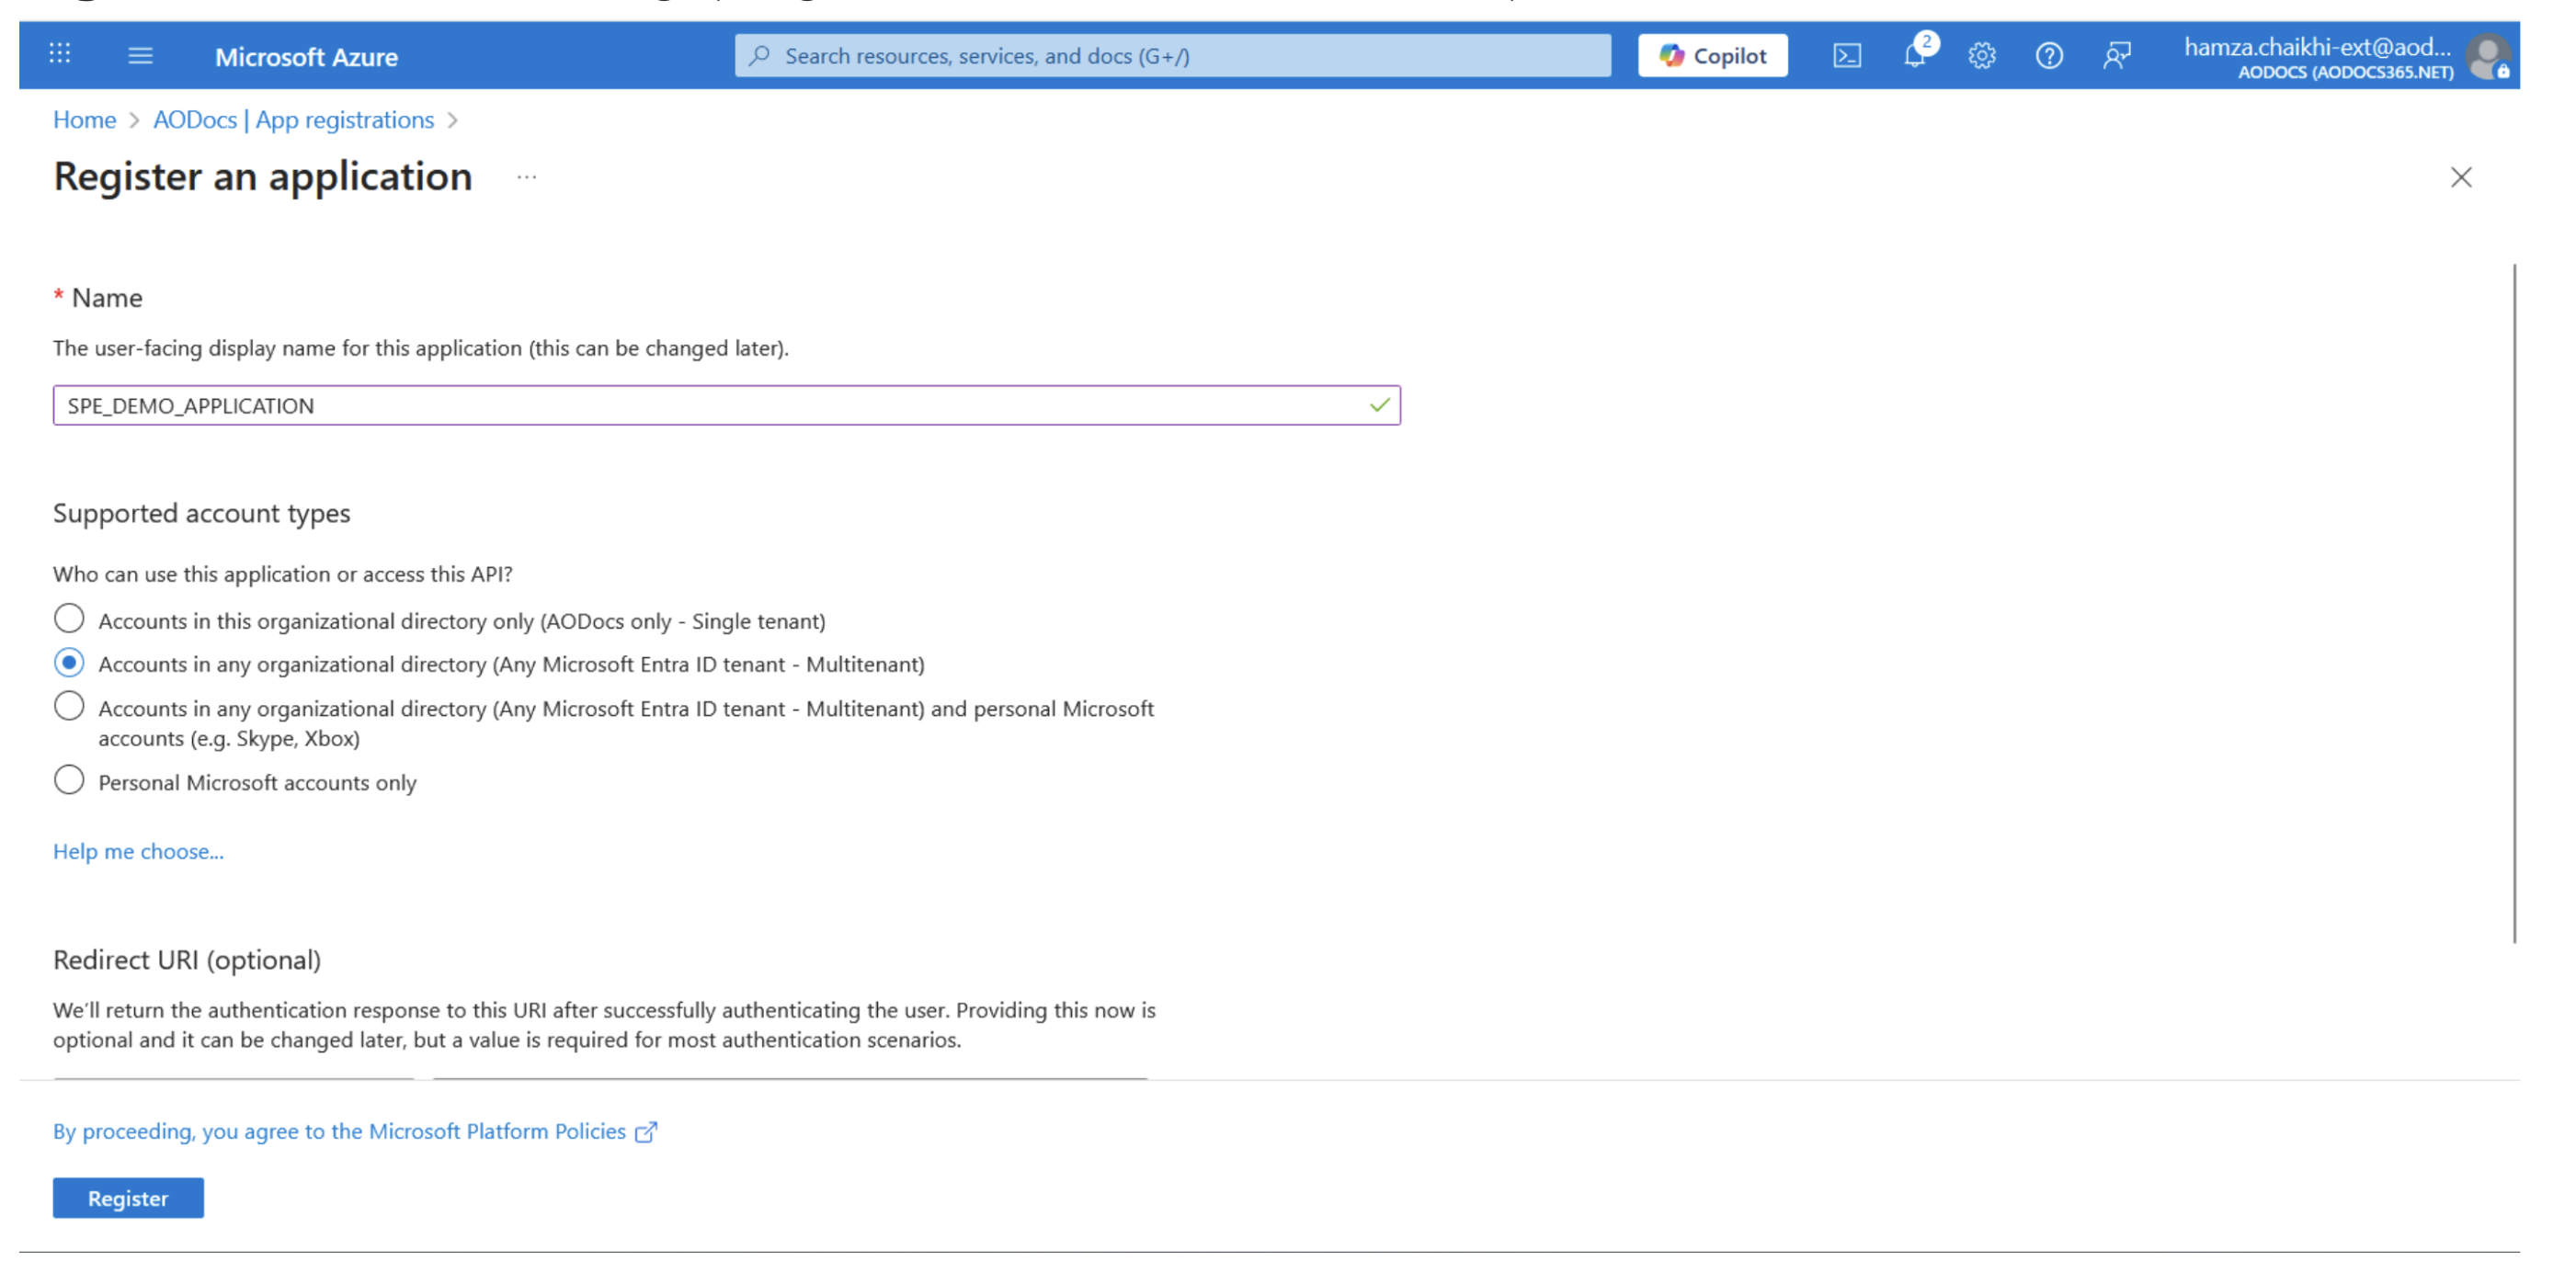Open the notifications bell

(x=1914, y=55)
